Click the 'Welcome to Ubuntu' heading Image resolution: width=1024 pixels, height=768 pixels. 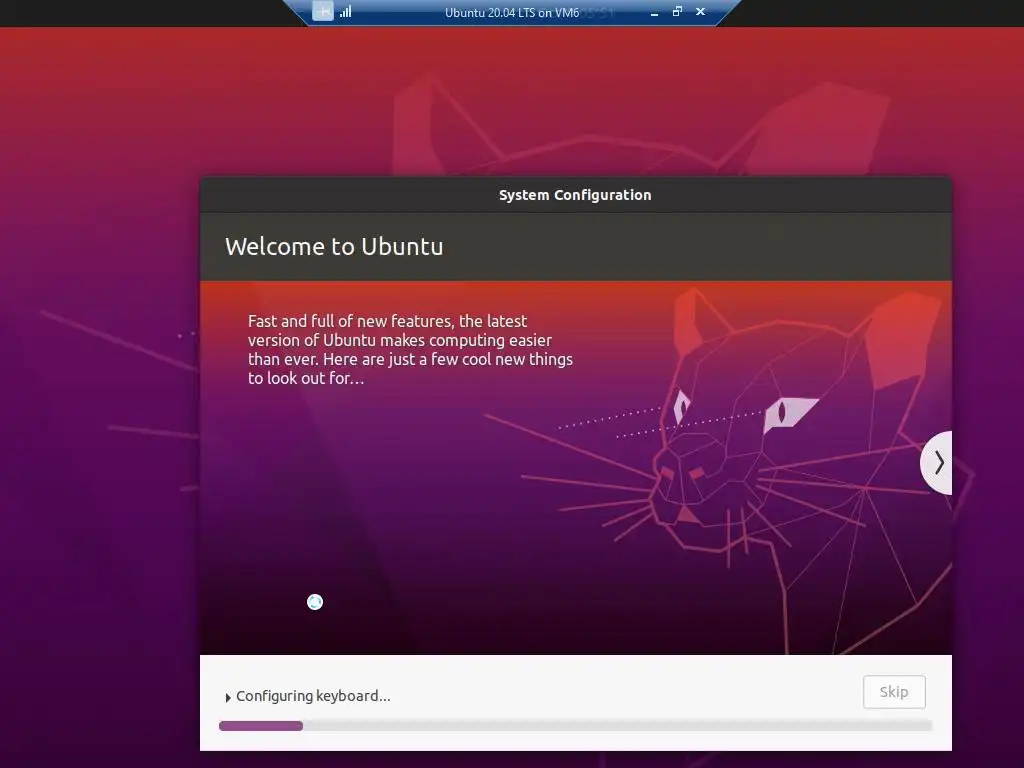[x=334, y=246]
